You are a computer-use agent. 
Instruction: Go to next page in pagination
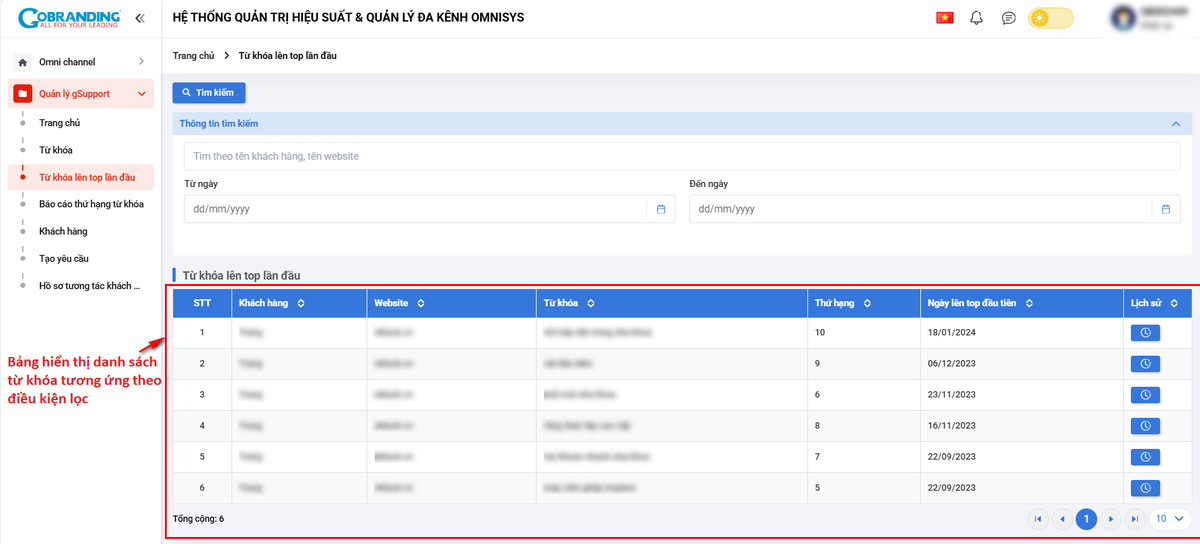1111,519
